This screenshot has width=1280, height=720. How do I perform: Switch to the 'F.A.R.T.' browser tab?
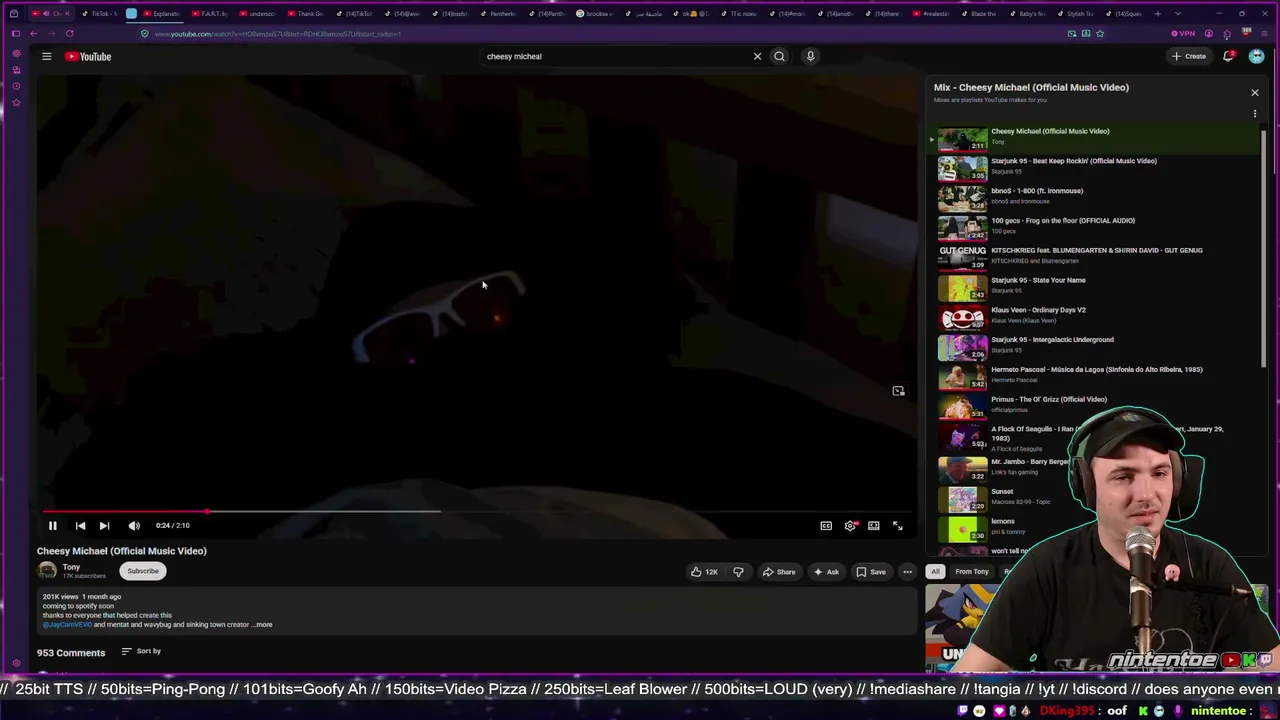(x=208, y=14)
